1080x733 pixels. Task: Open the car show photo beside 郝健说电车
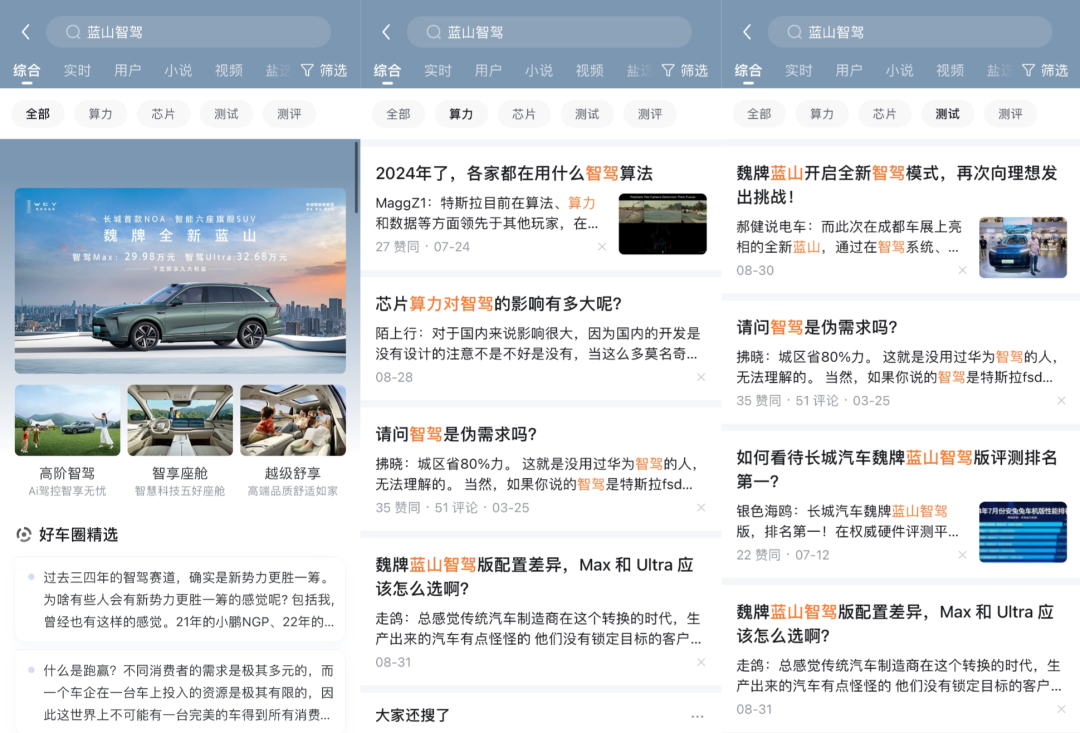(x=1023, y=247)
